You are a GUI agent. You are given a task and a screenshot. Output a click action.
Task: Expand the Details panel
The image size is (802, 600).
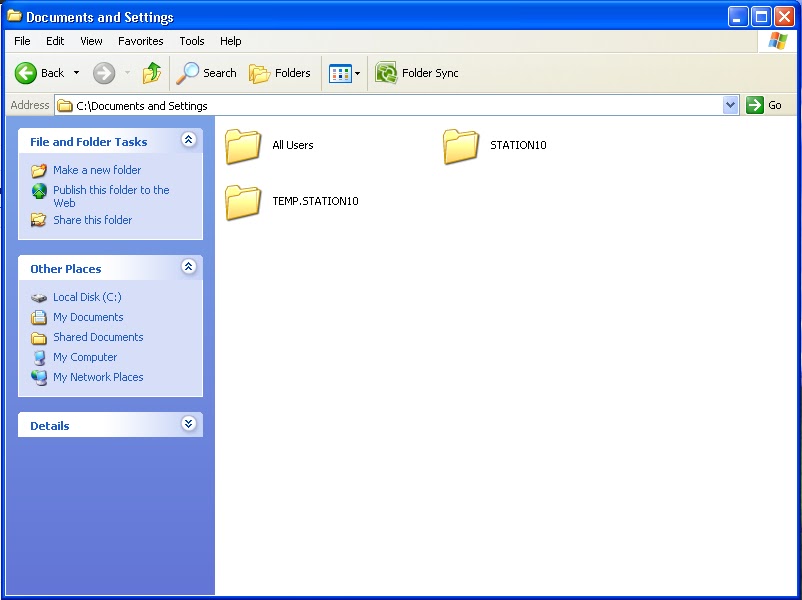coord(189,424)
